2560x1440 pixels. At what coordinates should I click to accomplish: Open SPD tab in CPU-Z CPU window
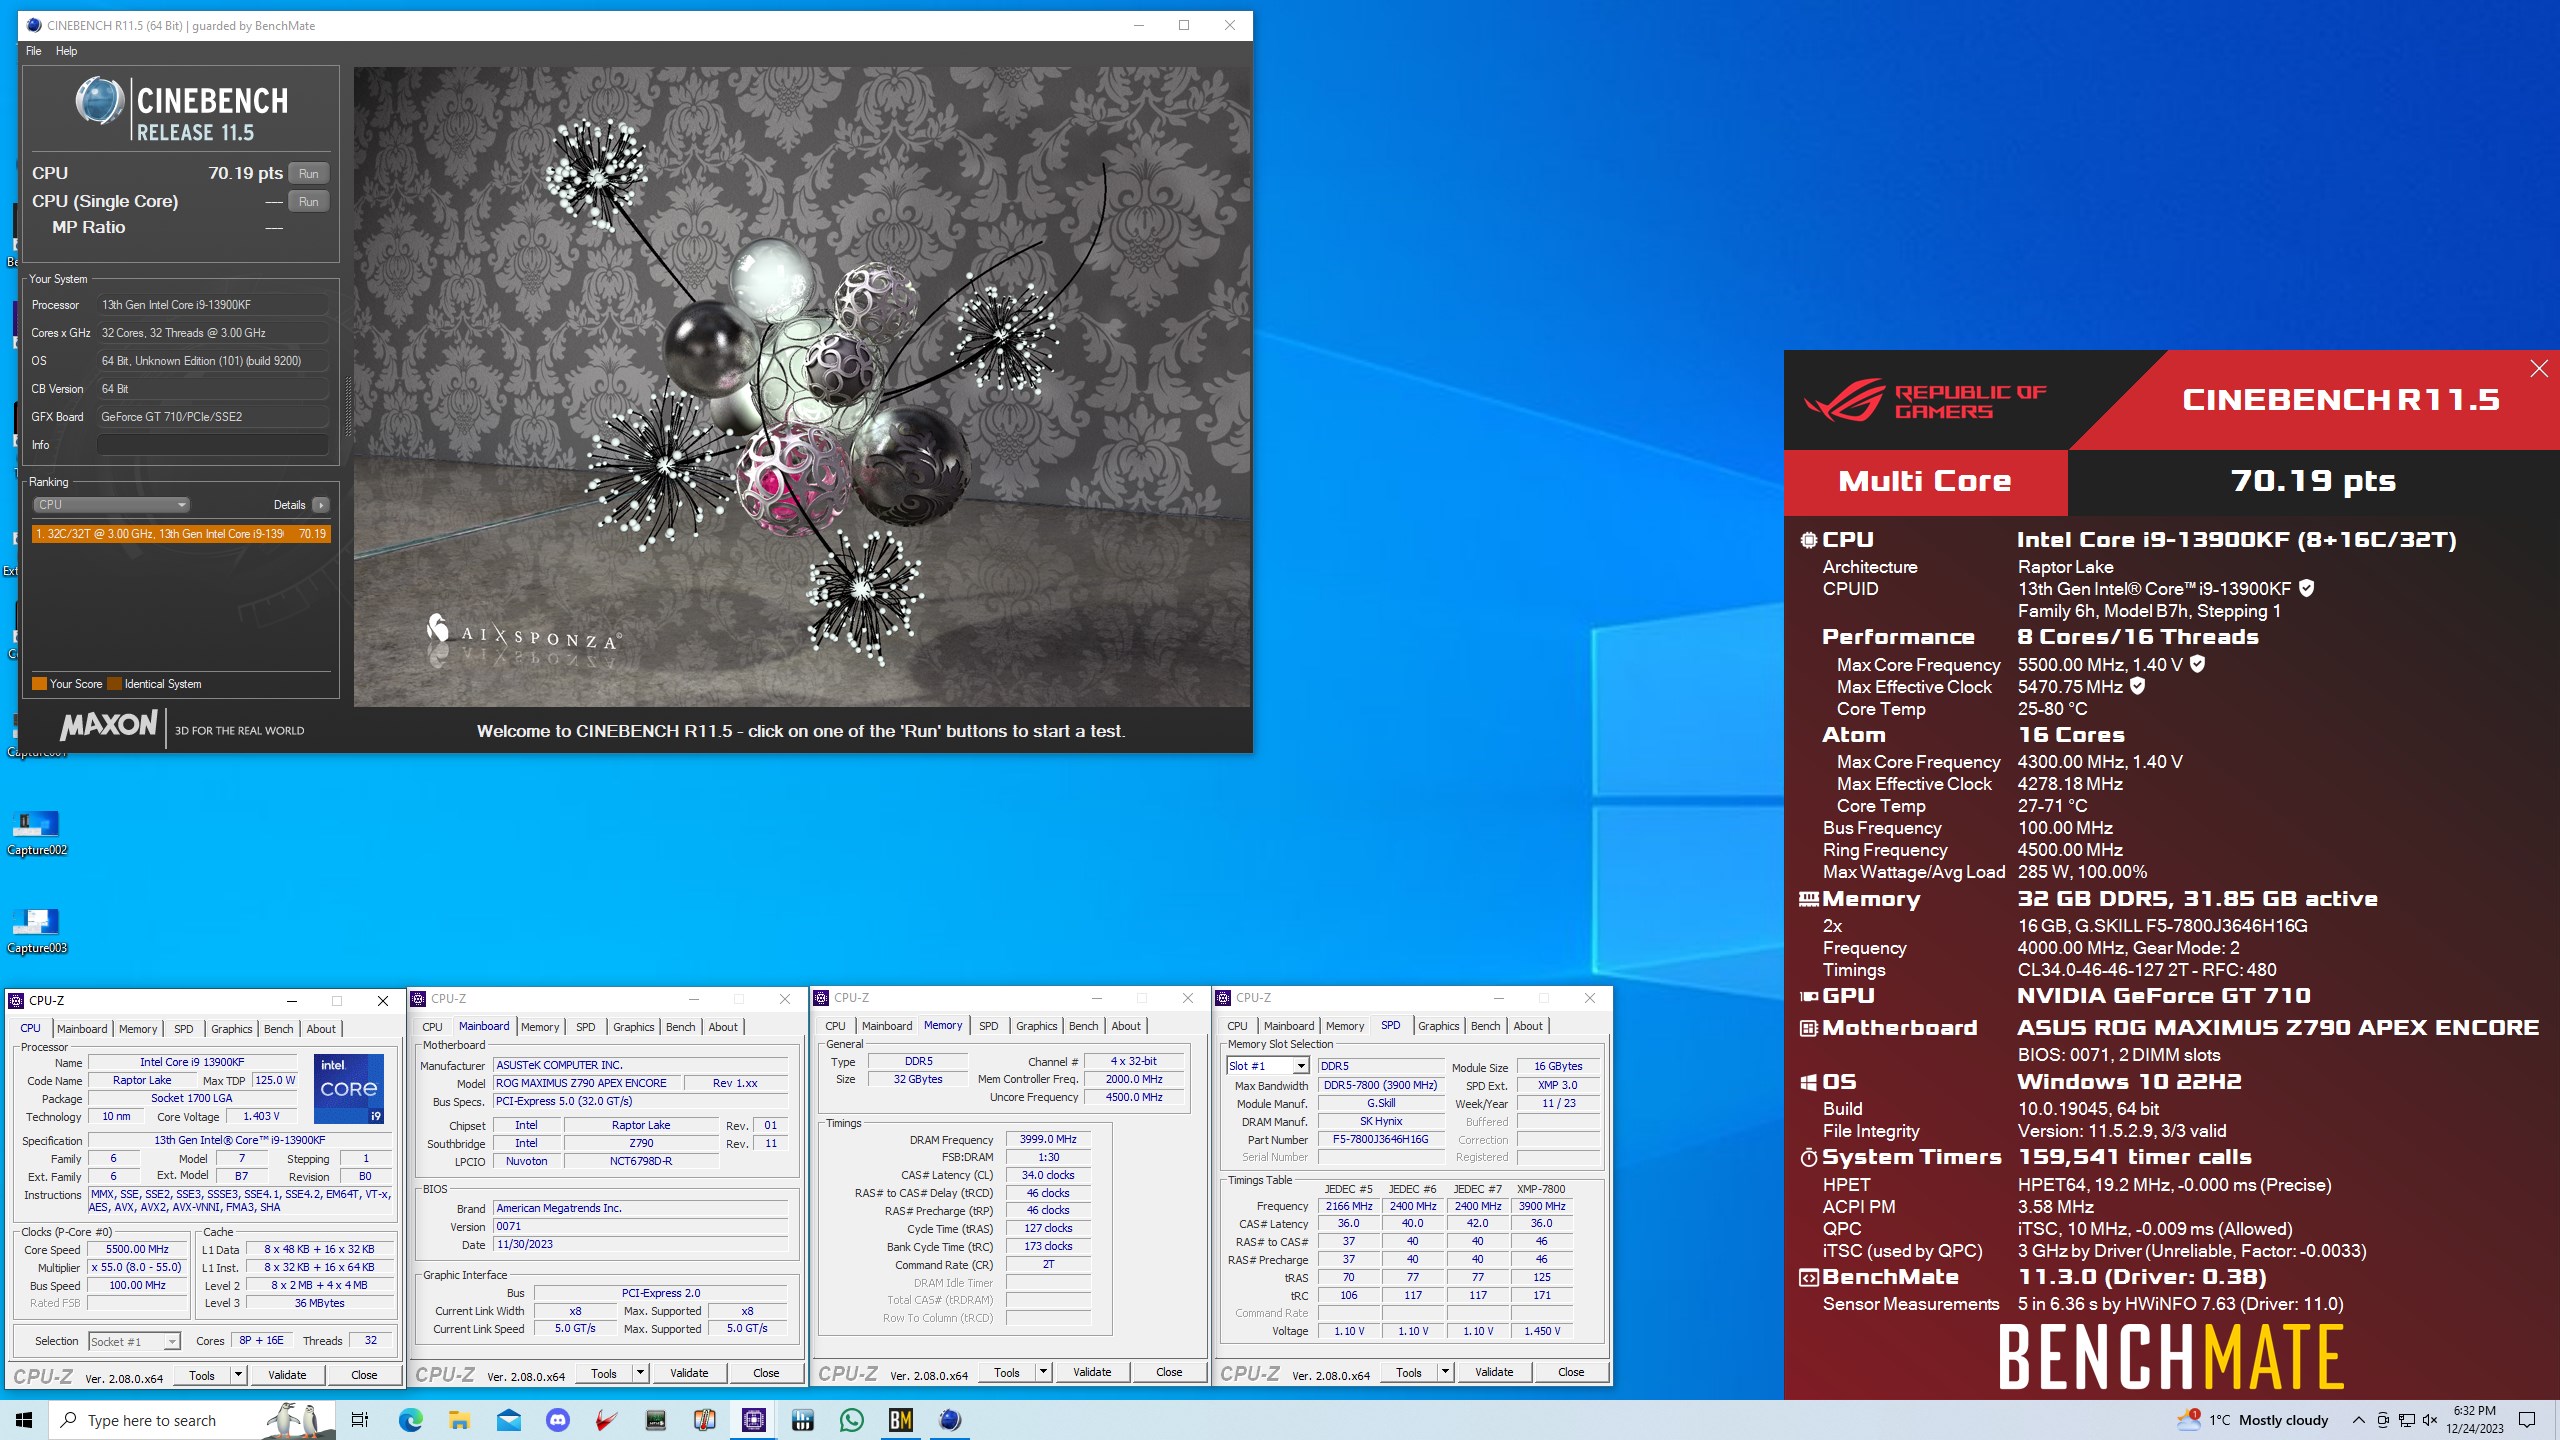(x=184, y=1029)
